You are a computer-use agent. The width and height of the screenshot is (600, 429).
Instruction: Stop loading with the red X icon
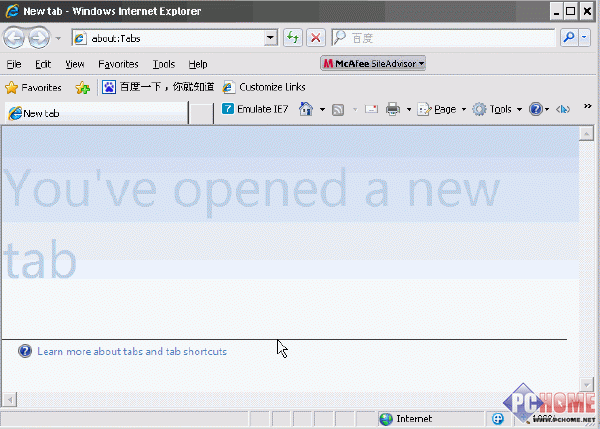(316, 38)
